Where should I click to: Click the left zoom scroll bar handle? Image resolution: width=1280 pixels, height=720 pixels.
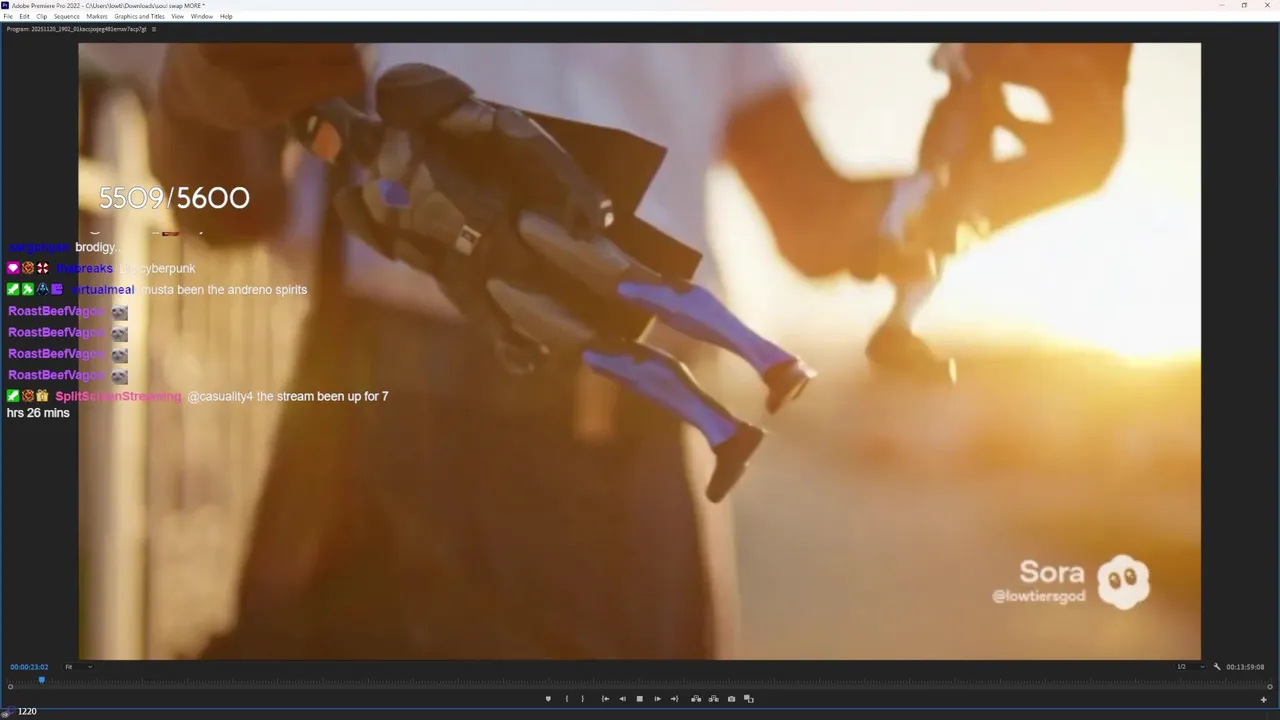10,687
